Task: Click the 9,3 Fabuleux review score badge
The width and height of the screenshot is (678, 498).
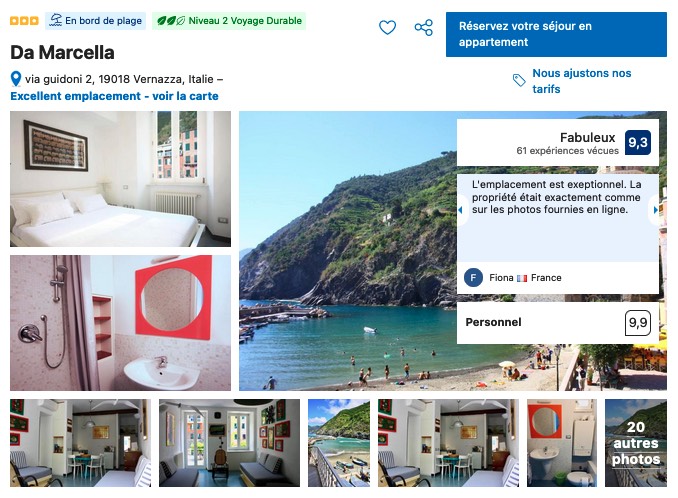Action: point(638,143)
